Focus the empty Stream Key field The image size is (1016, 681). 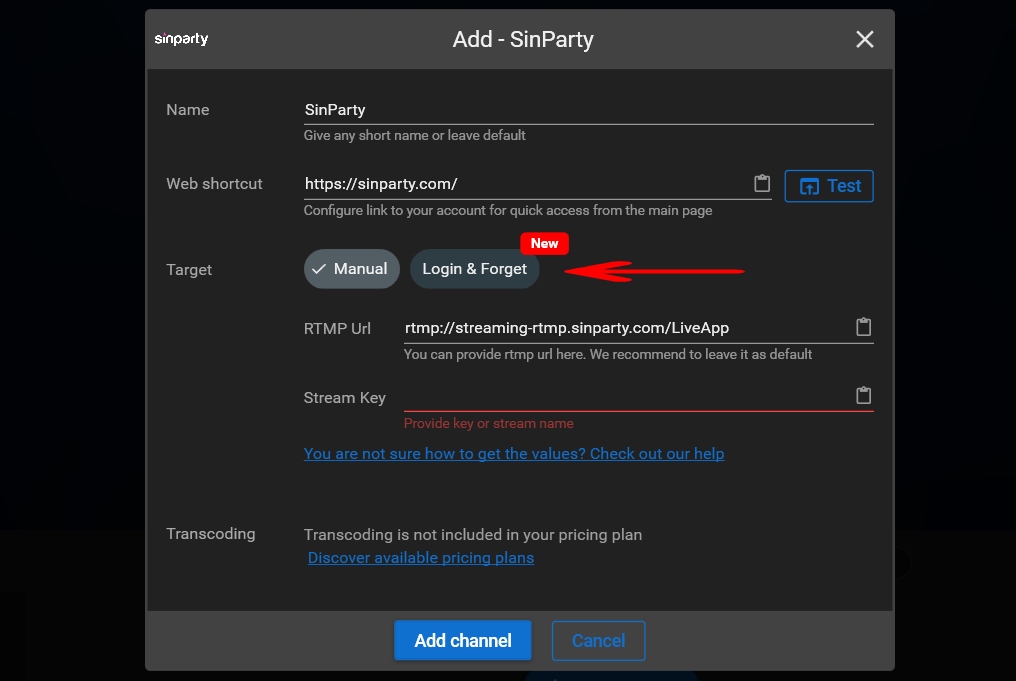626,397
